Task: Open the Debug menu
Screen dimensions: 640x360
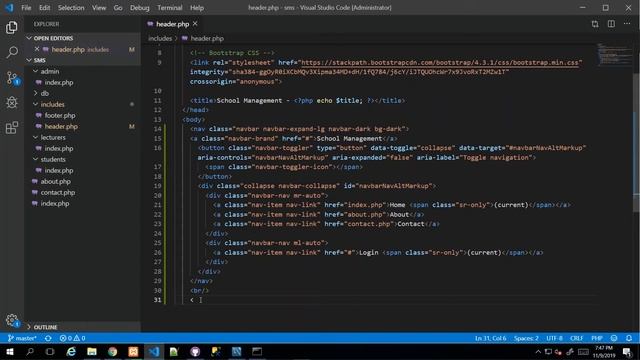Action: point(140,8)
